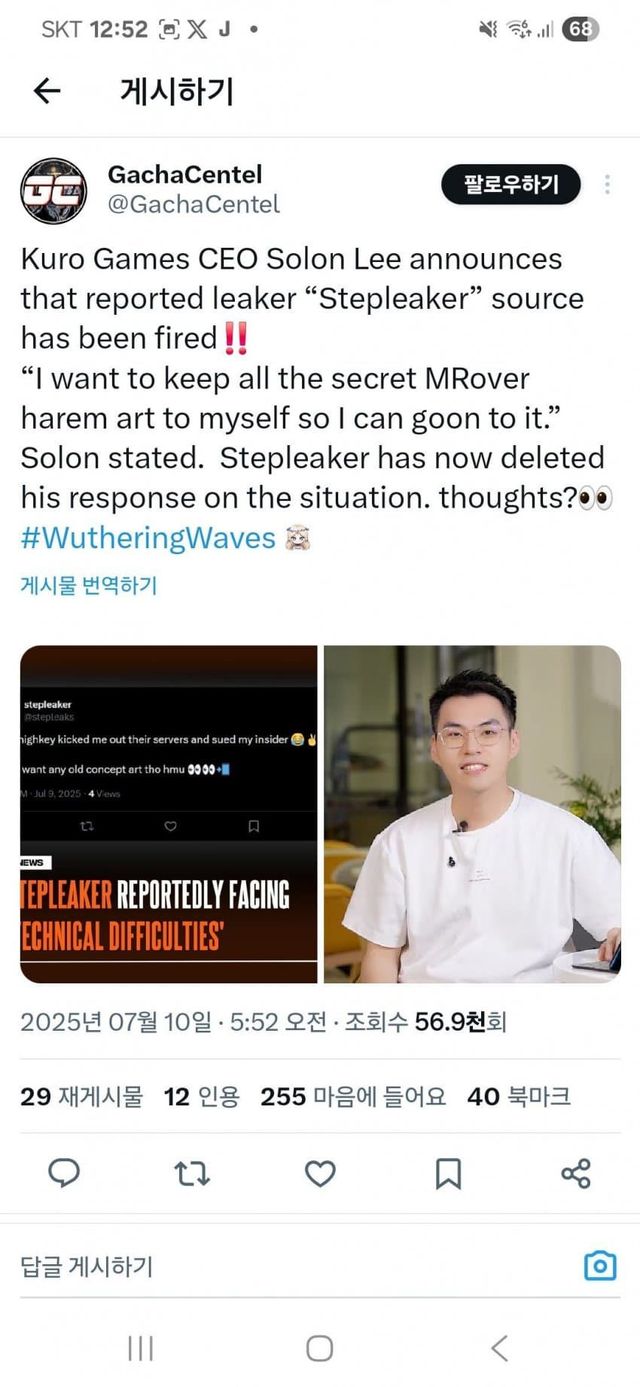
Task: Bookmark the post with bookmark icon
Action: 448,1173
